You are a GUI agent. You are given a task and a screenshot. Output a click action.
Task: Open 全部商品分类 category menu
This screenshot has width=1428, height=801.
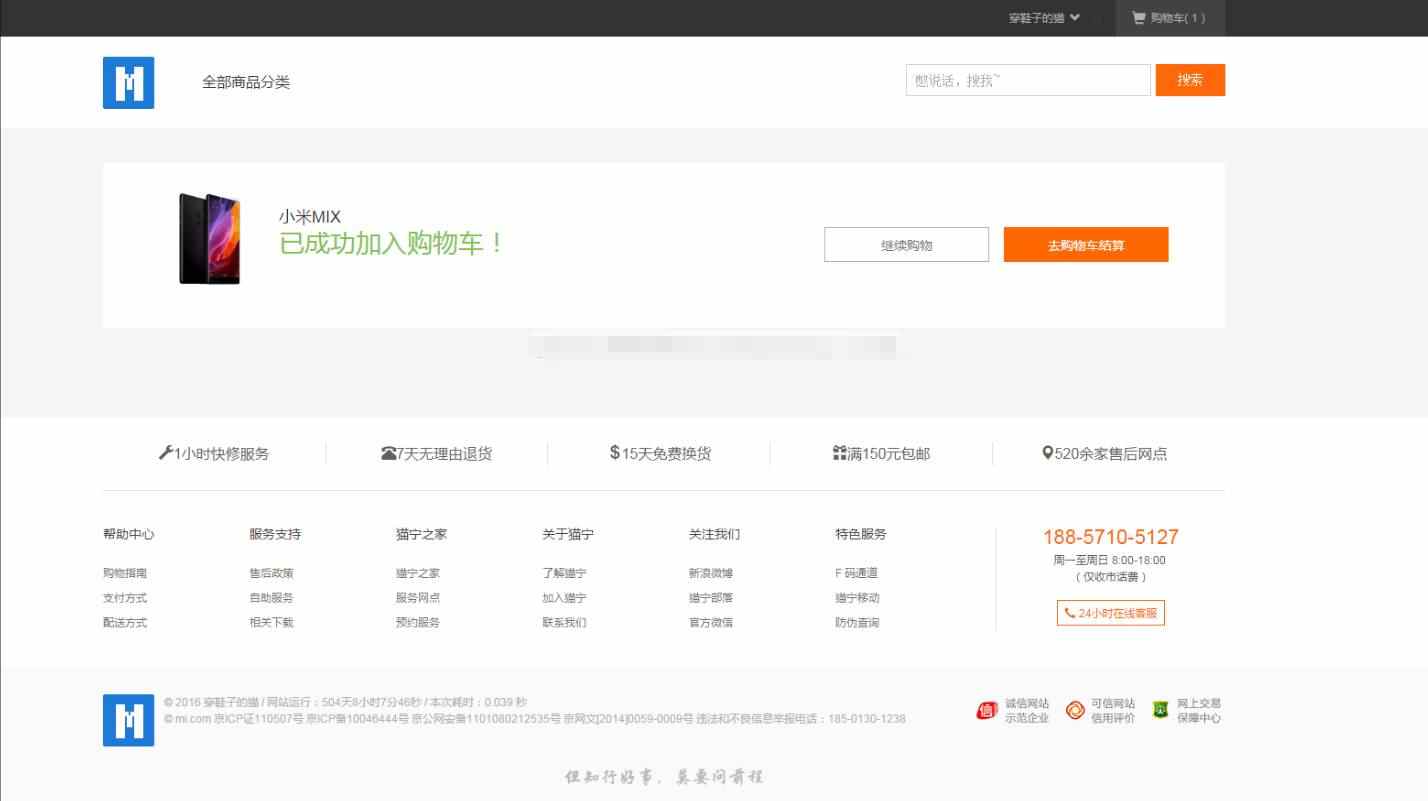[246, 82]
